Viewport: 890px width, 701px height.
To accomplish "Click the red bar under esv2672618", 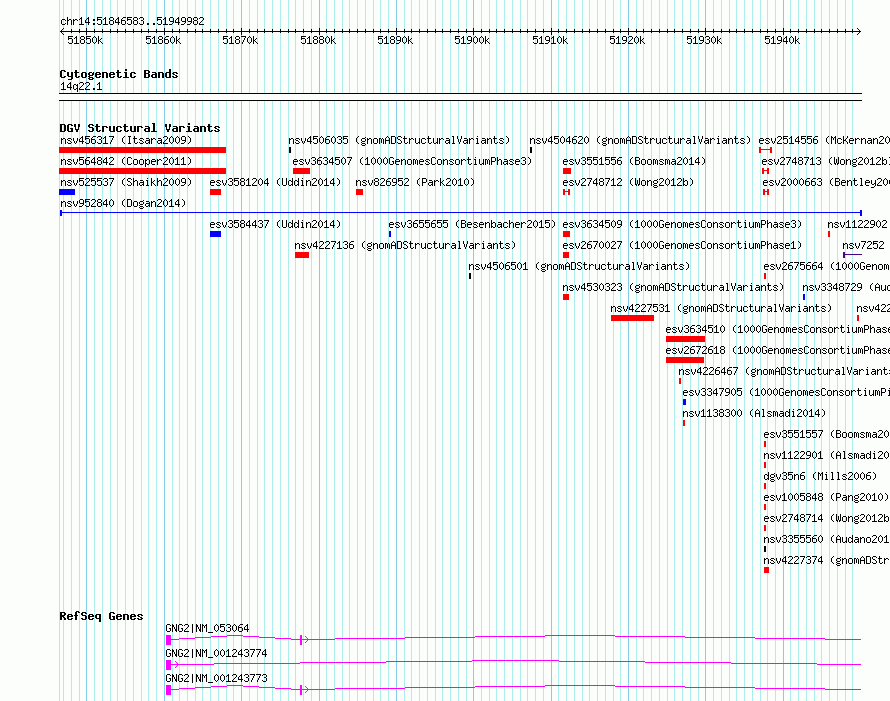I will 685,360.
